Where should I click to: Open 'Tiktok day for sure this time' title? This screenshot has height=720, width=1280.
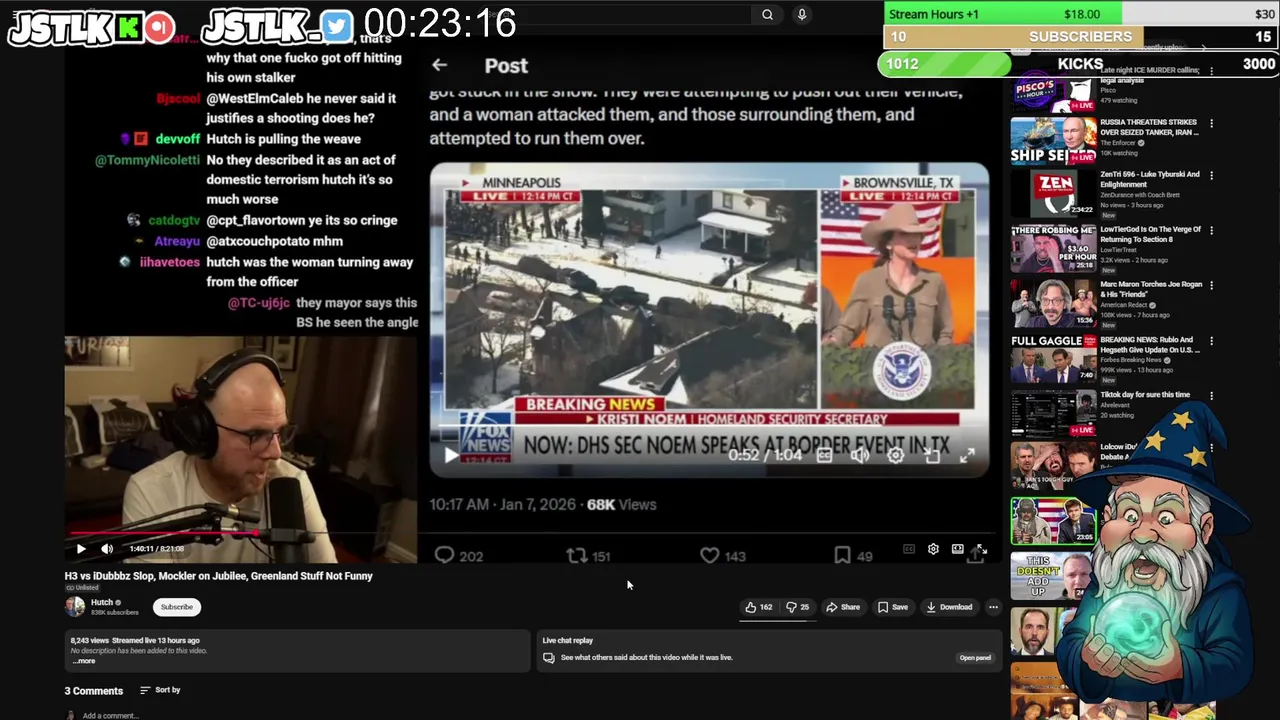point(1145,395)
